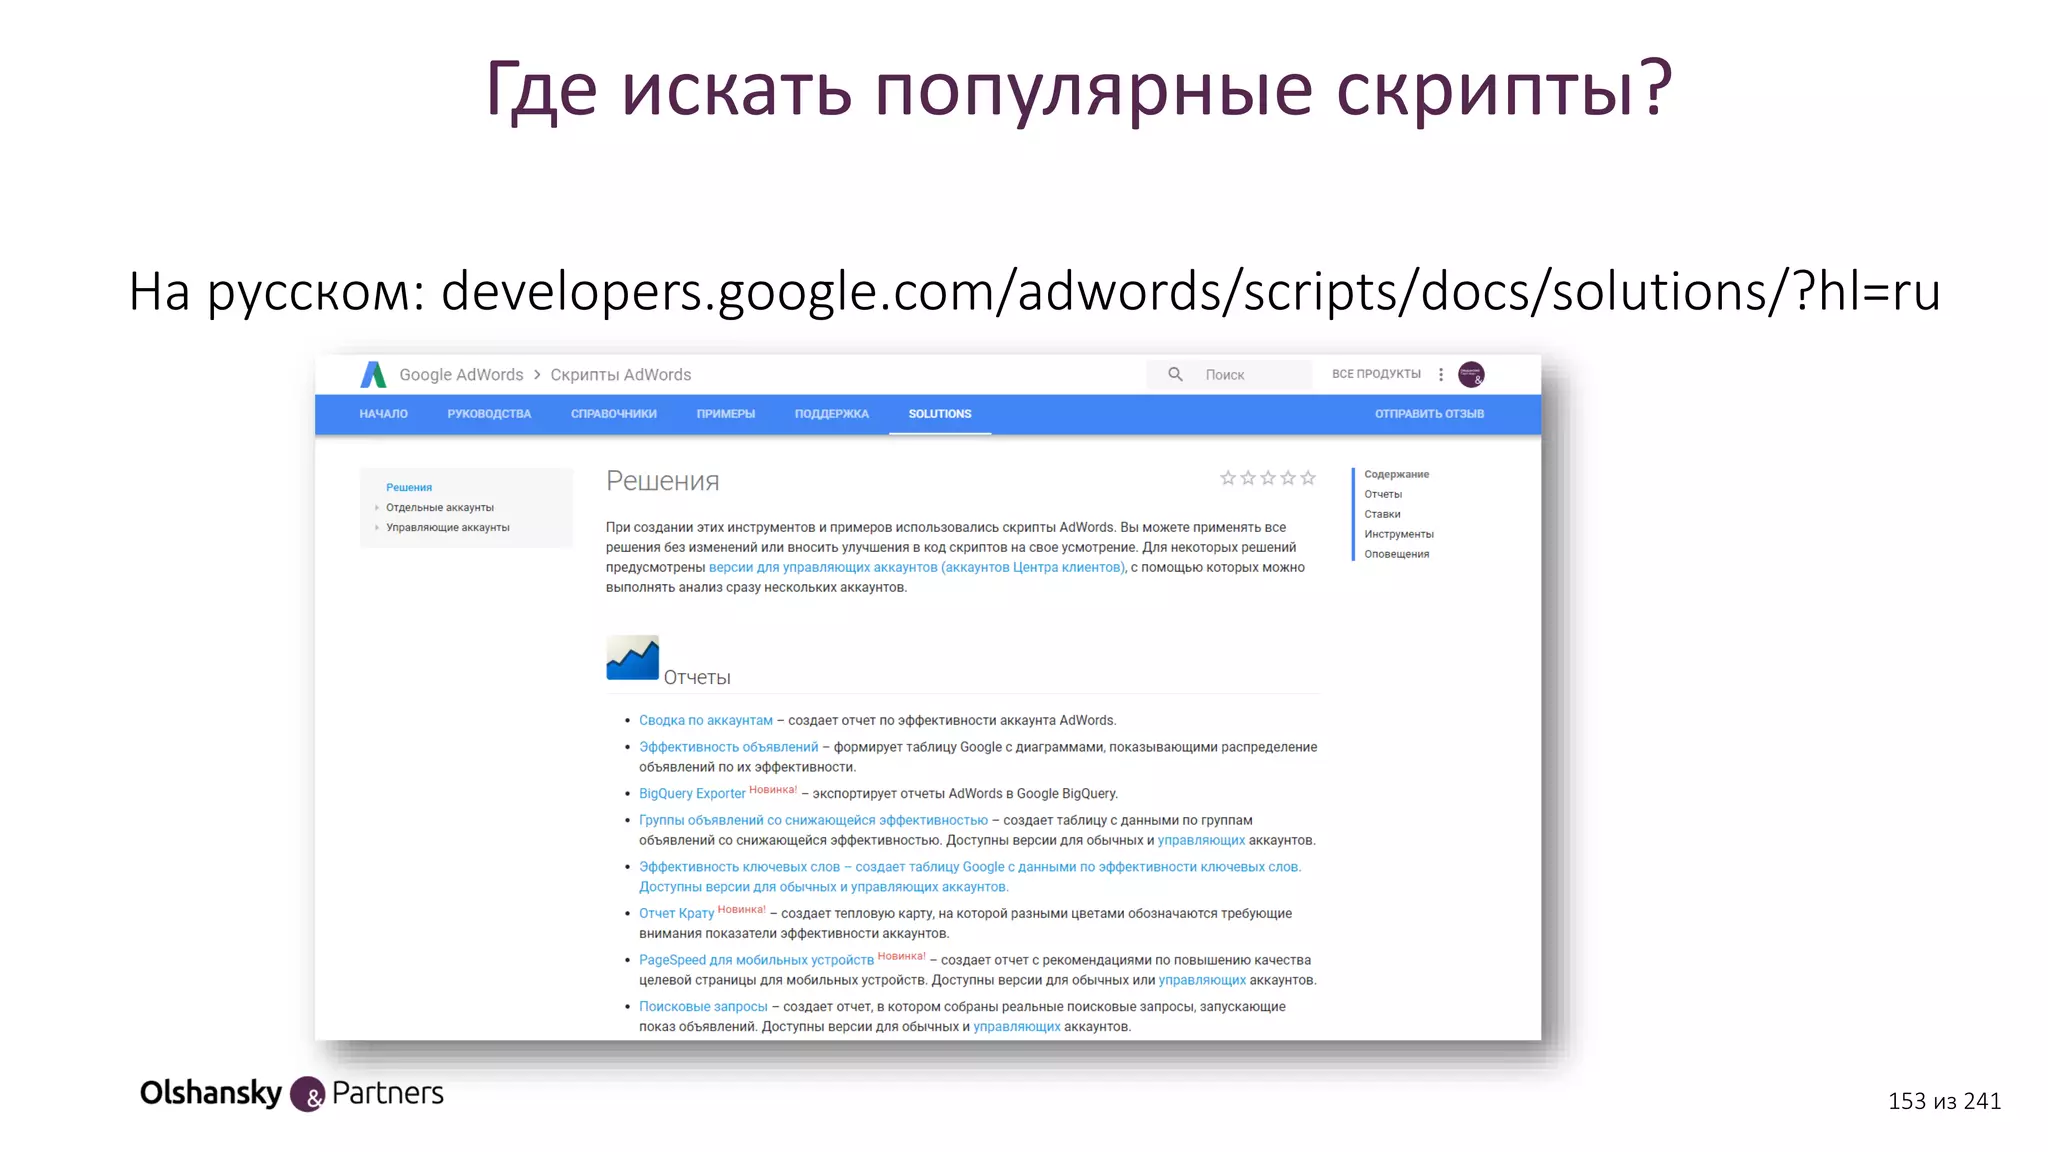Rate the page five stars
The height and width of the screenshot is (1152, 2048).
point(1308,478)
